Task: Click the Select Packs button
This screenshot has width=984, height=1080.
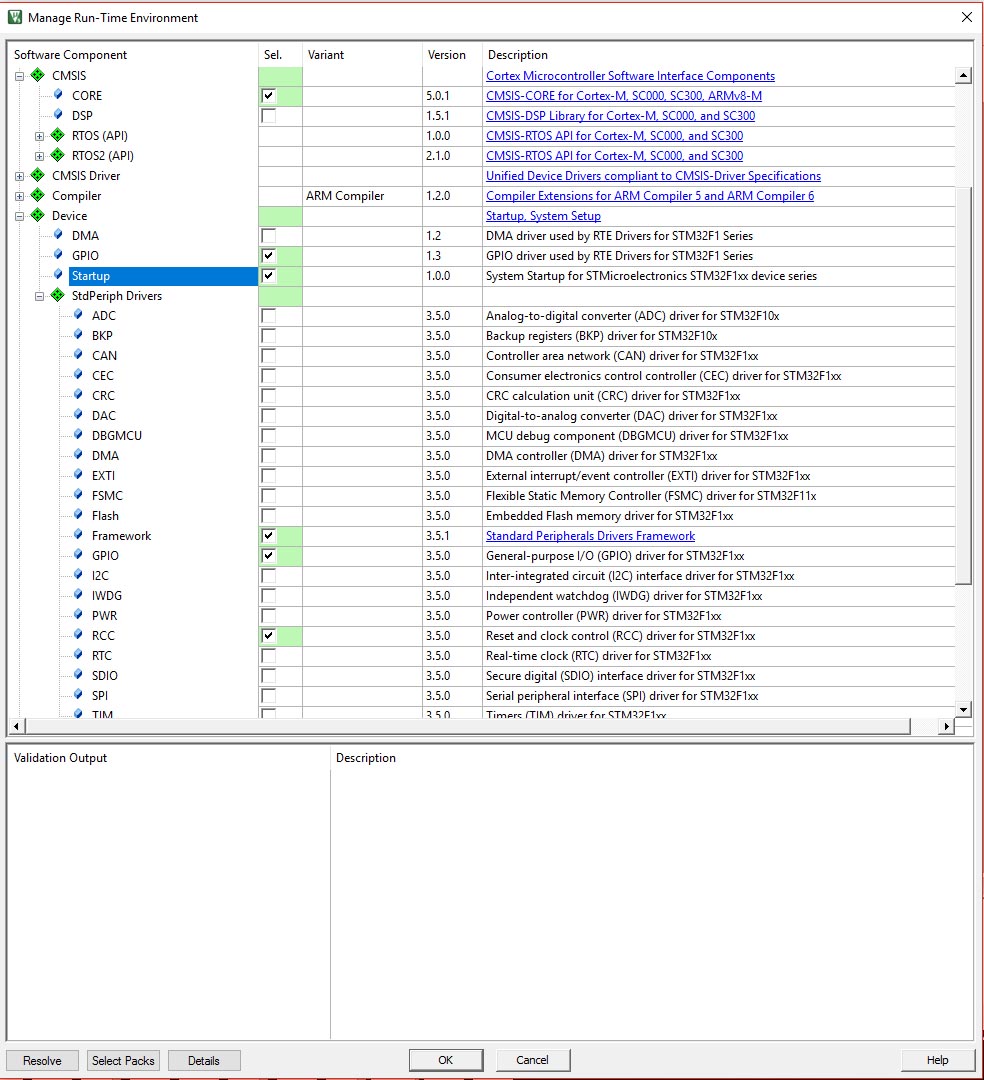Action: (x=124, y=1060)
